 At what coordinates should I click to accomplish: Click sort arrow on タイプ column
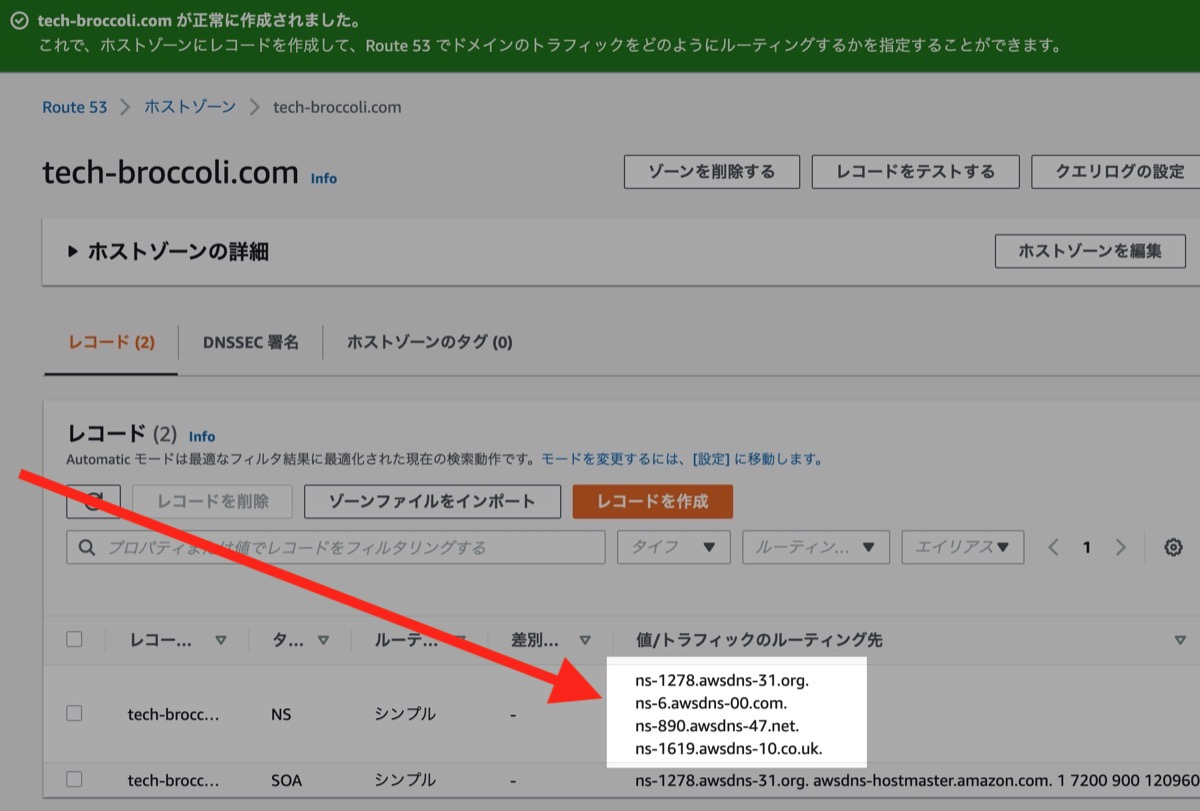click(x=323, y=639)
